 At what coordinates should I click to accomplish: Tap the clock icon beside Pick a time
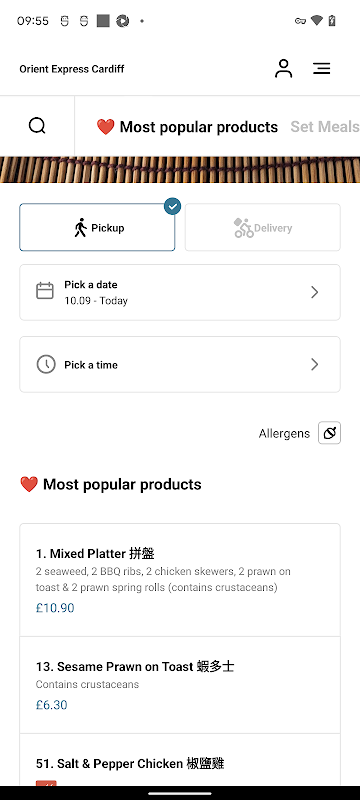click(45, 364)
